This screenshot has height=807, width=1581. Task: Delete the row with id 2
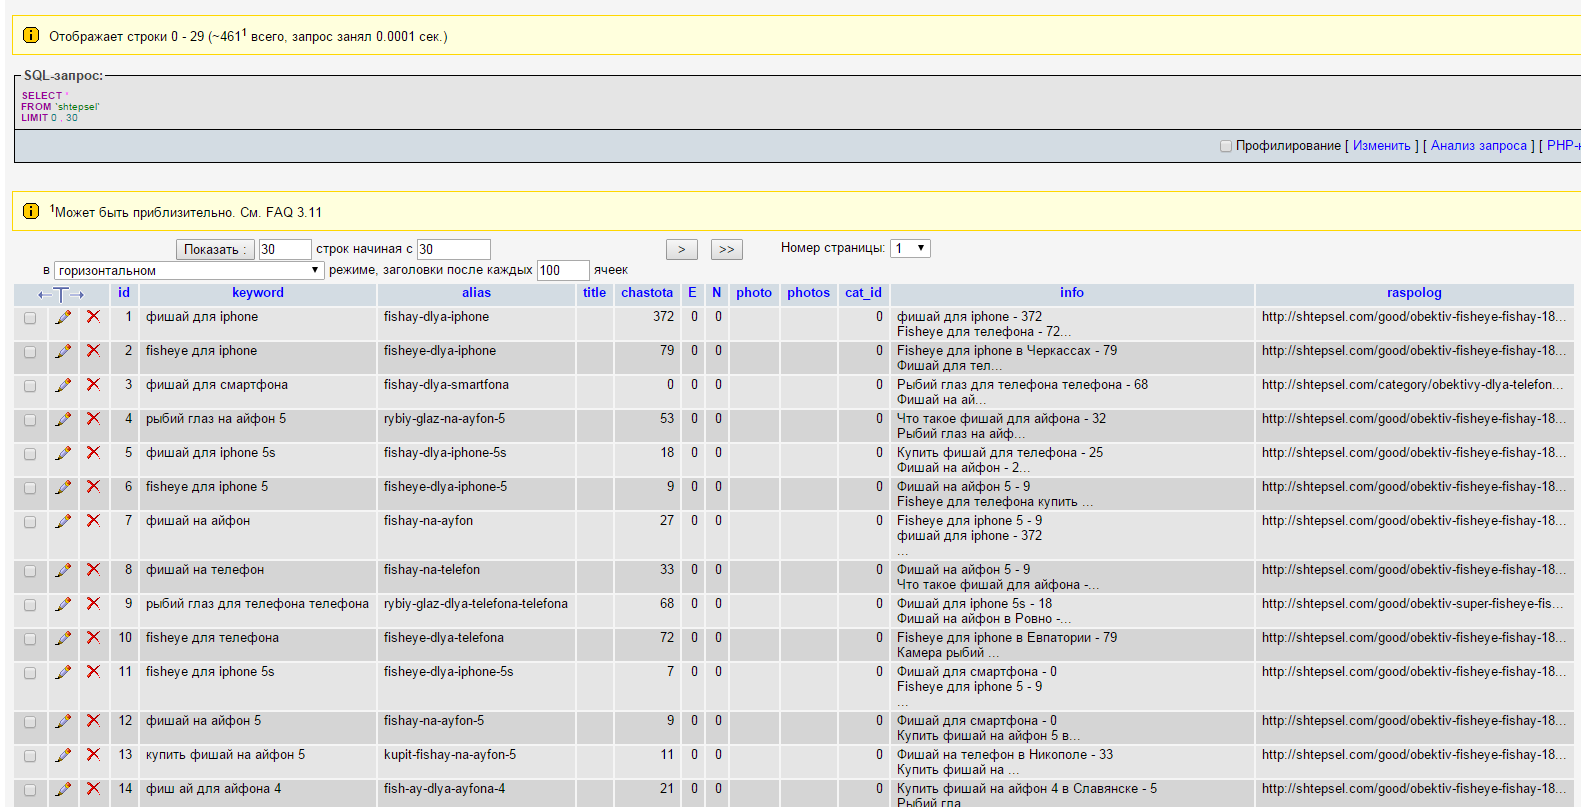click(x=93, y=351)
